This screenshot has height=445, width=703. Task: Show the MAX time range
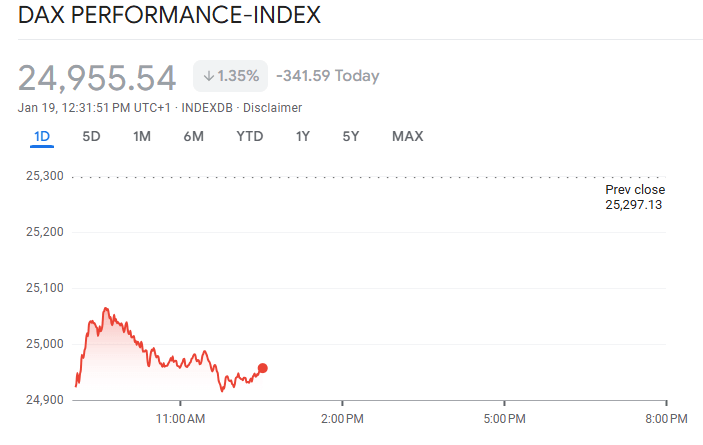pyautogui.click(x=408, y=136)
